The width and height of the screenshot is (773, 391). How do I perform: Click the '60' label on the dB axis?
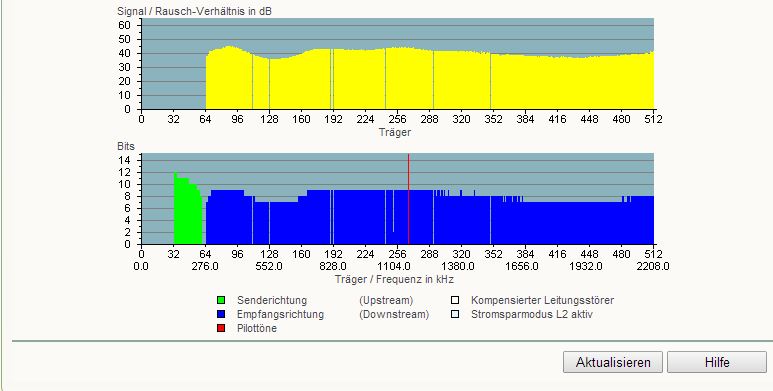pos(124,25)
